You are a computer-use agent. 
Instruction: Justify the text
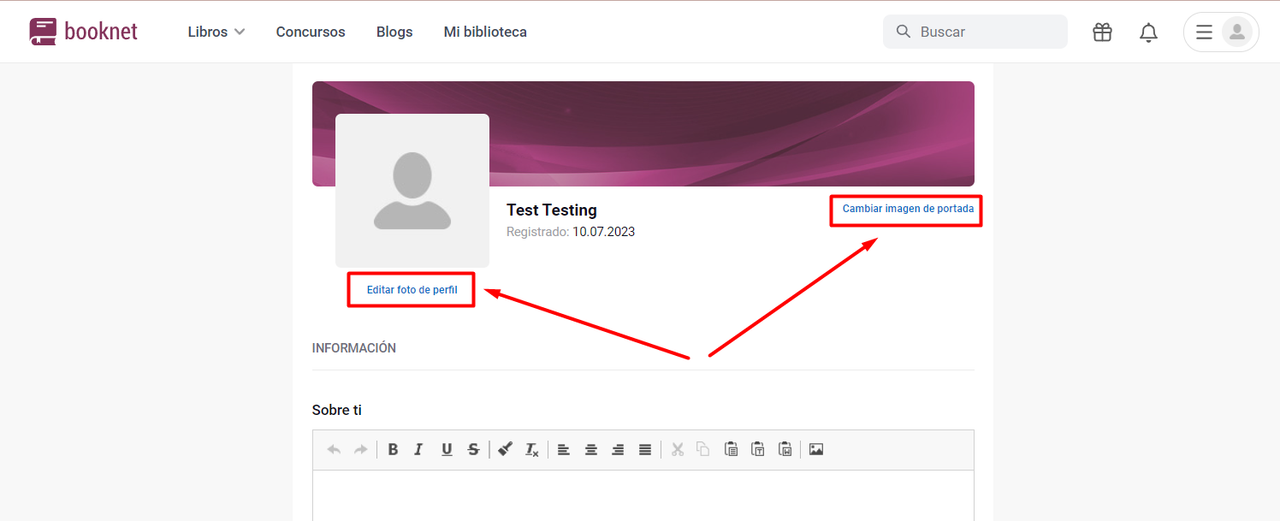pyautogui.click(x=645, y=450)
